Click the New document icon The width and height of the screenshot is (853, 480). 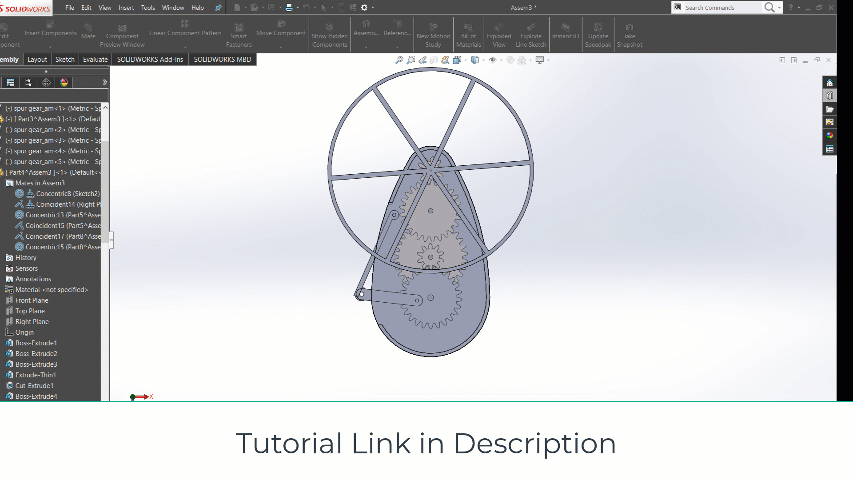pyautogui.click(x=237, y=8)
